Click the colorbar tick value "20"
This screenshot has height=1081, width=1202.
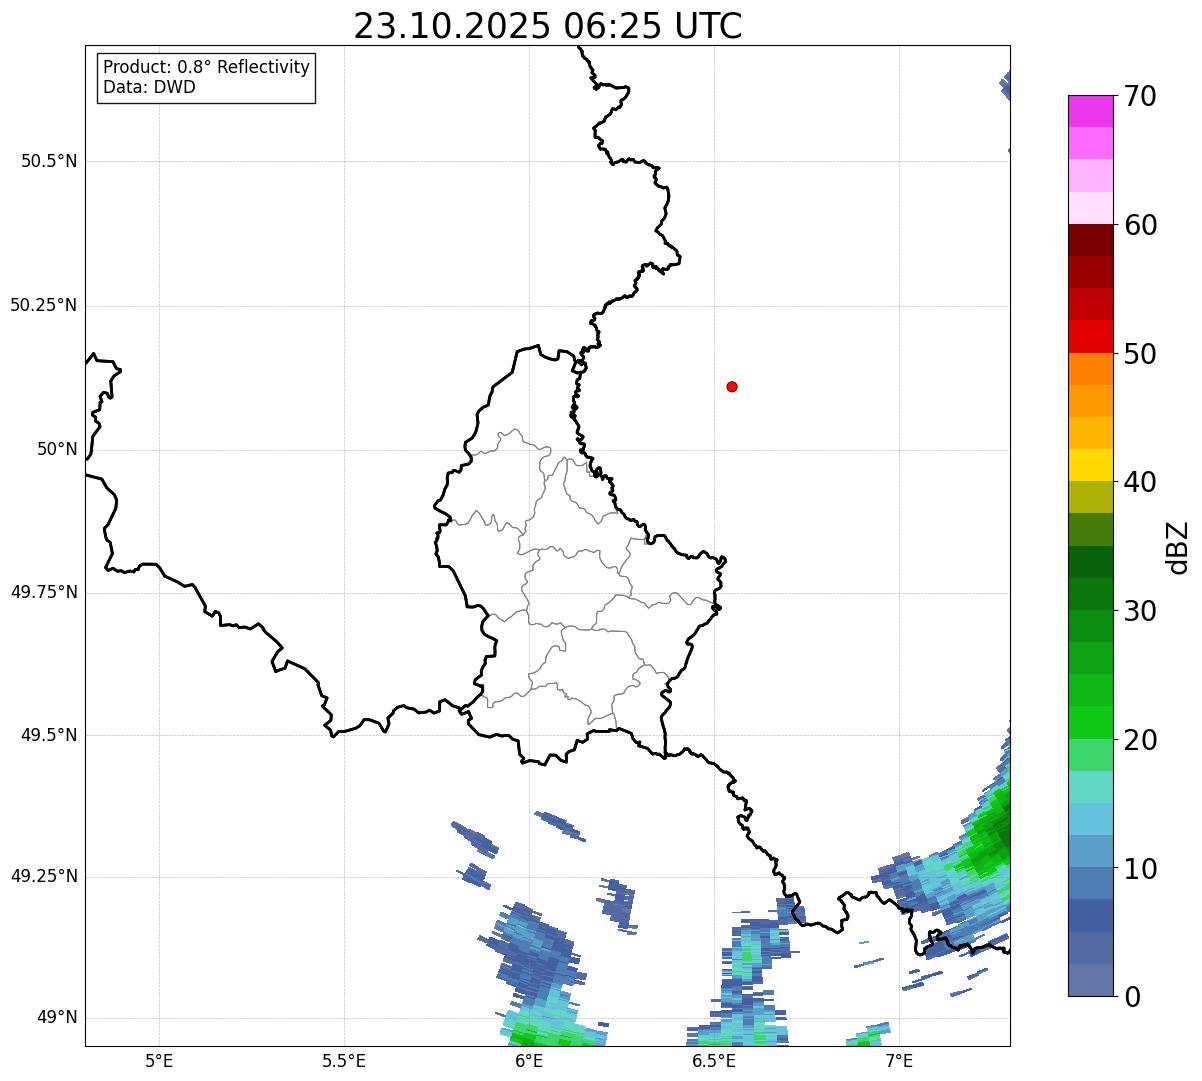click(x=1140, y=740)
